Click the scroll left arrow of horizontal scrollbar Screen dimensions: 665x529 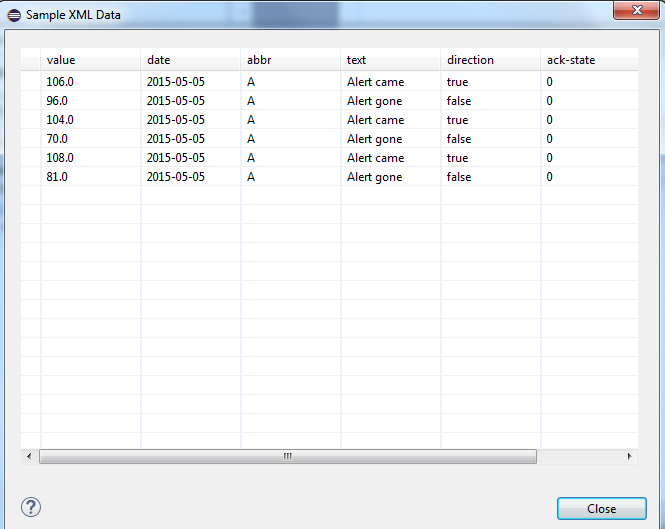[29, 456]
